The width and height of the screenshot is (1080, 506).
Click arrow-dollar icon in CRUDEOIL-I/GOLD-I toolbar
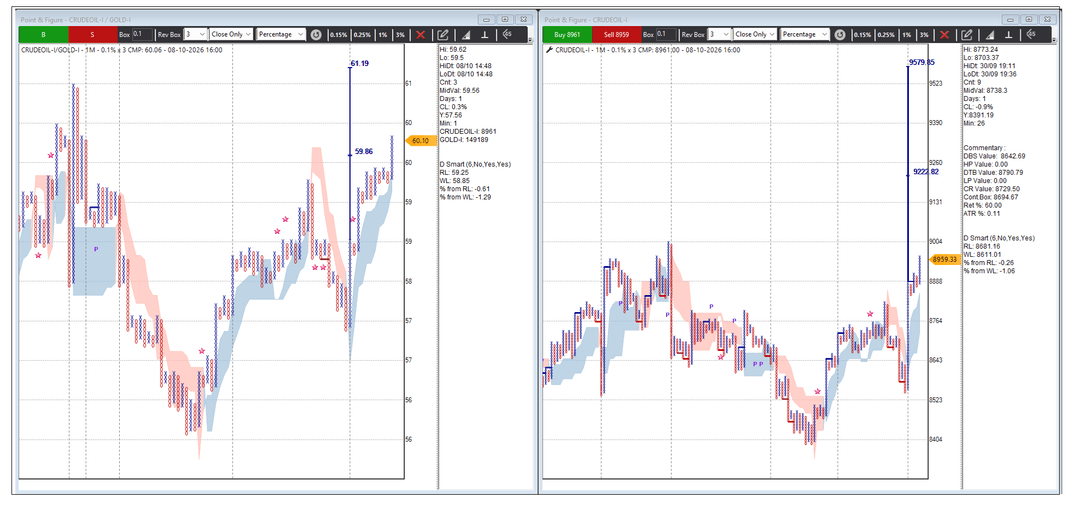point(507,34)
